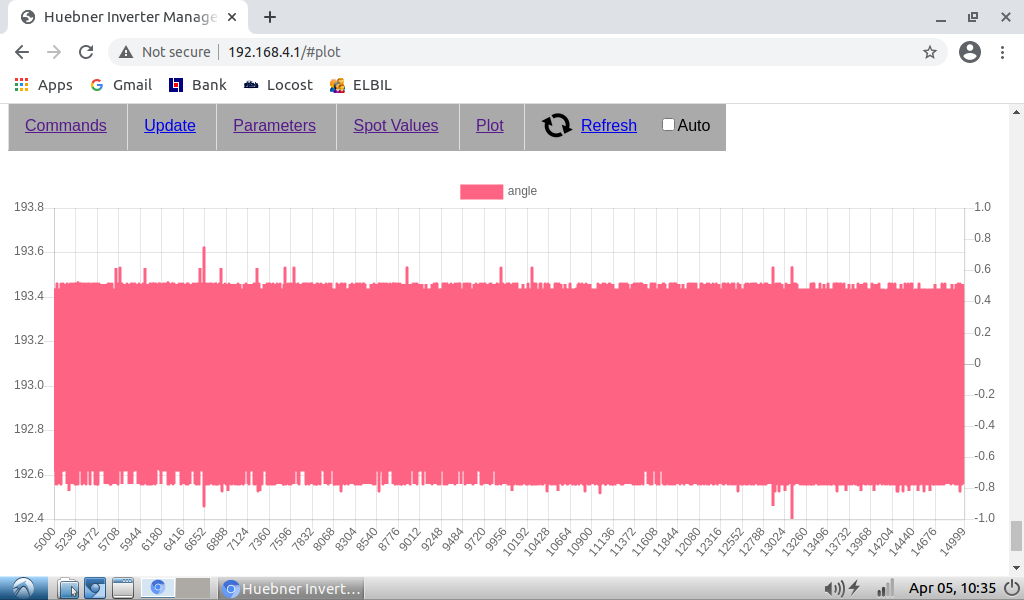This screenshot has width=1024, height=600.
Task: Click the circular refresh arrows icon
Action: pos(556,125)
